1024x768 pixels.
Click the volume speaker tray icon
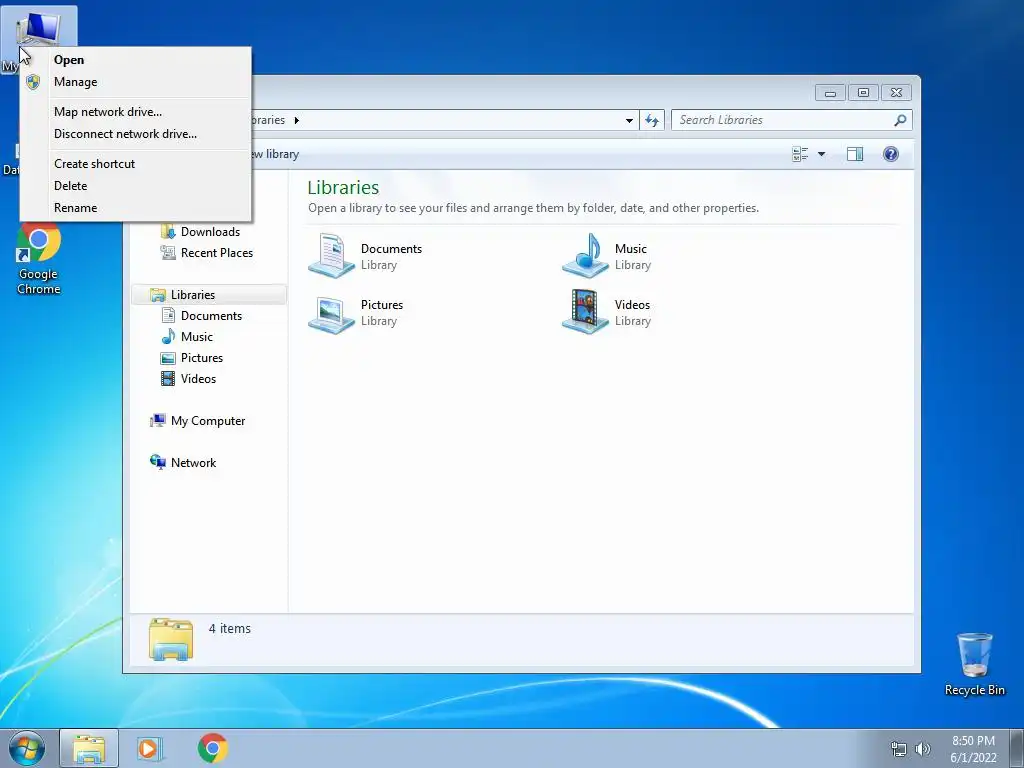(922, 749)
